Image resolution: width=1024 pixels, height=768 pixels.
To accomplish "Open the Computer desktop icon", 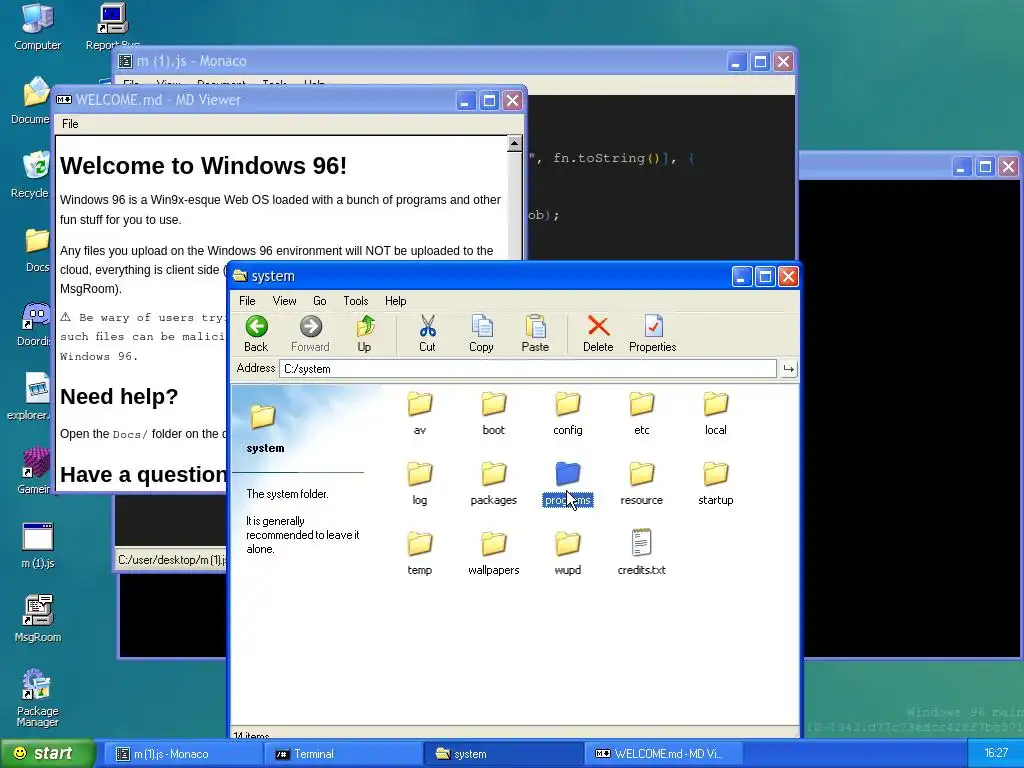I will (x=37, y=26).
